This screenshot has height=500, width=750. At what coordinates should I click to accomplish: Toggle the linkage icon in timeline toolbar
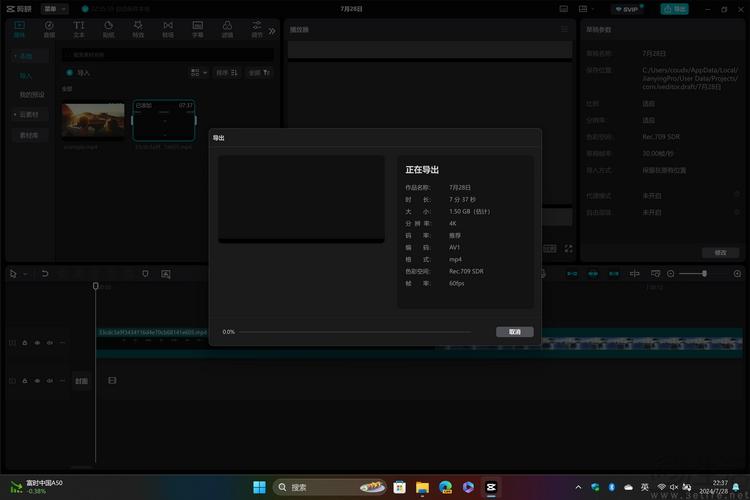(x=614, y=274)
